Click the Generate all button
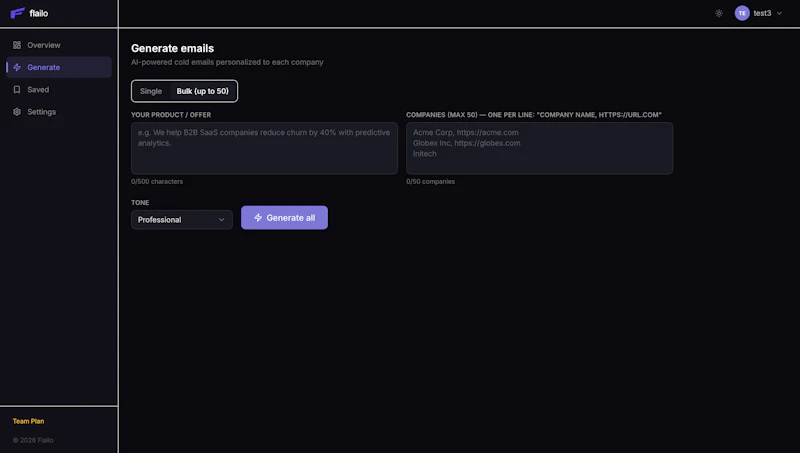Image resolution: width=800 pixels, height=453 pixels. click(x=284, y=218)
